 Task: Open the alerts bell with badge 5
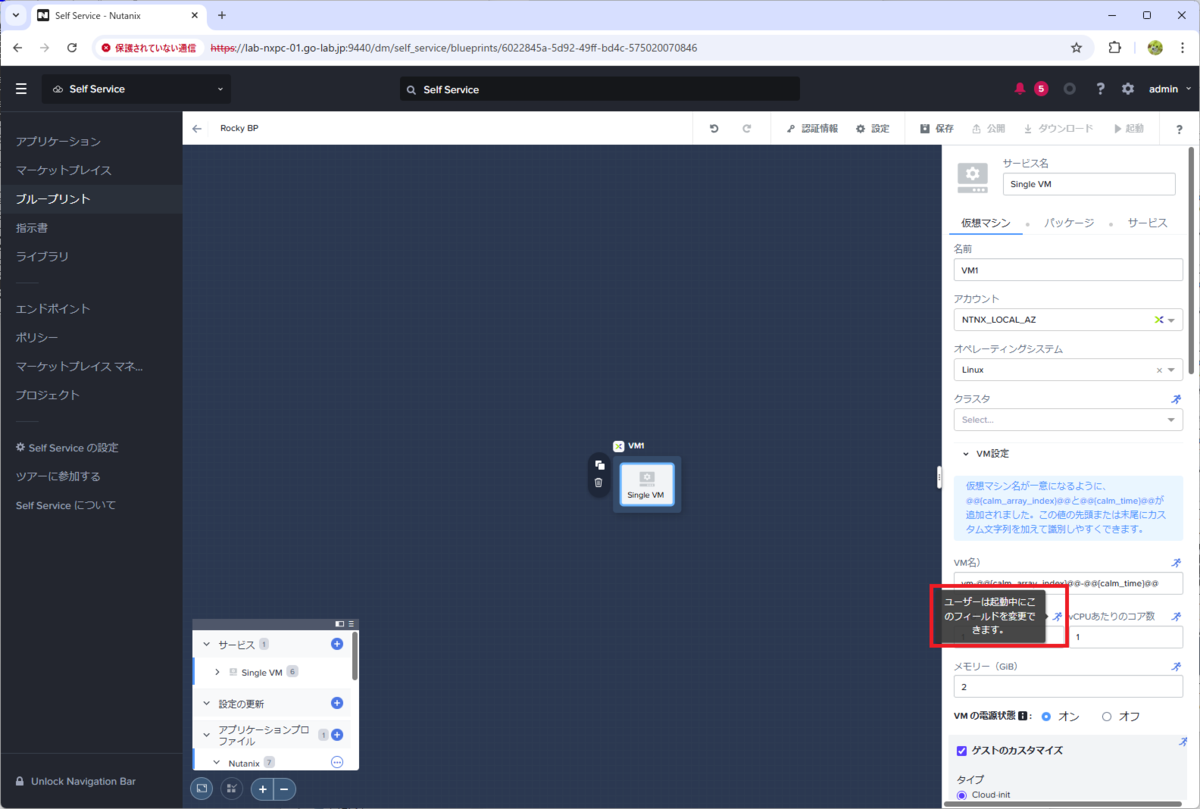(1020, 89)
